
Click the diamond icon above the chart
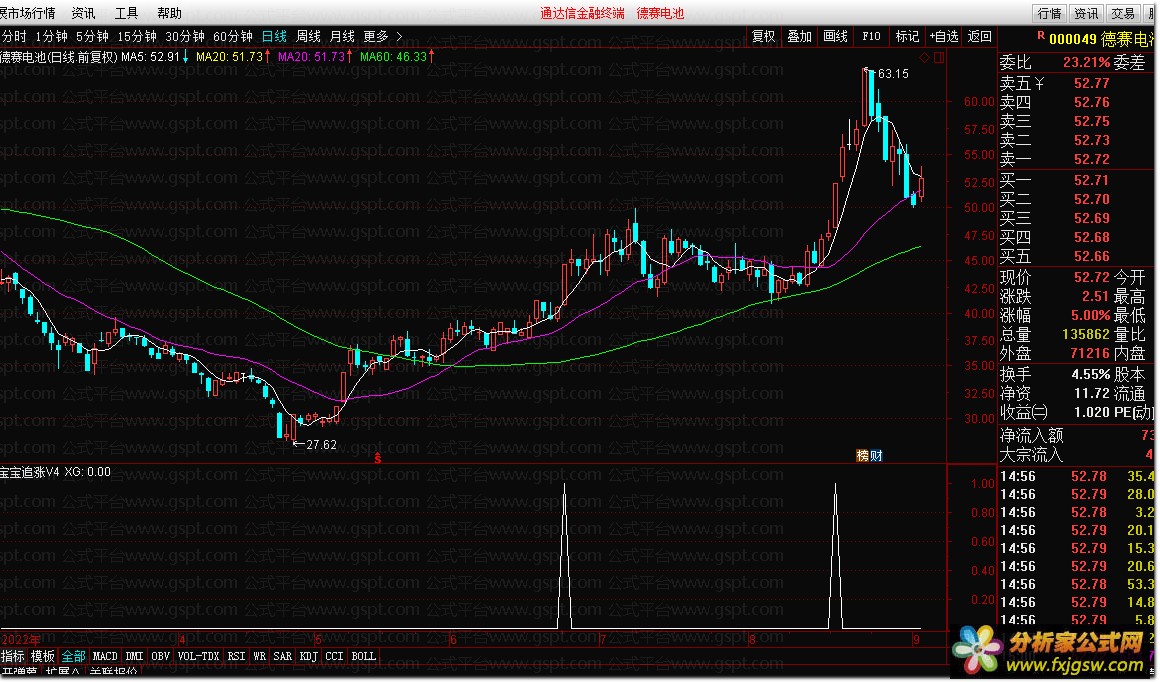tap(925, 58)
